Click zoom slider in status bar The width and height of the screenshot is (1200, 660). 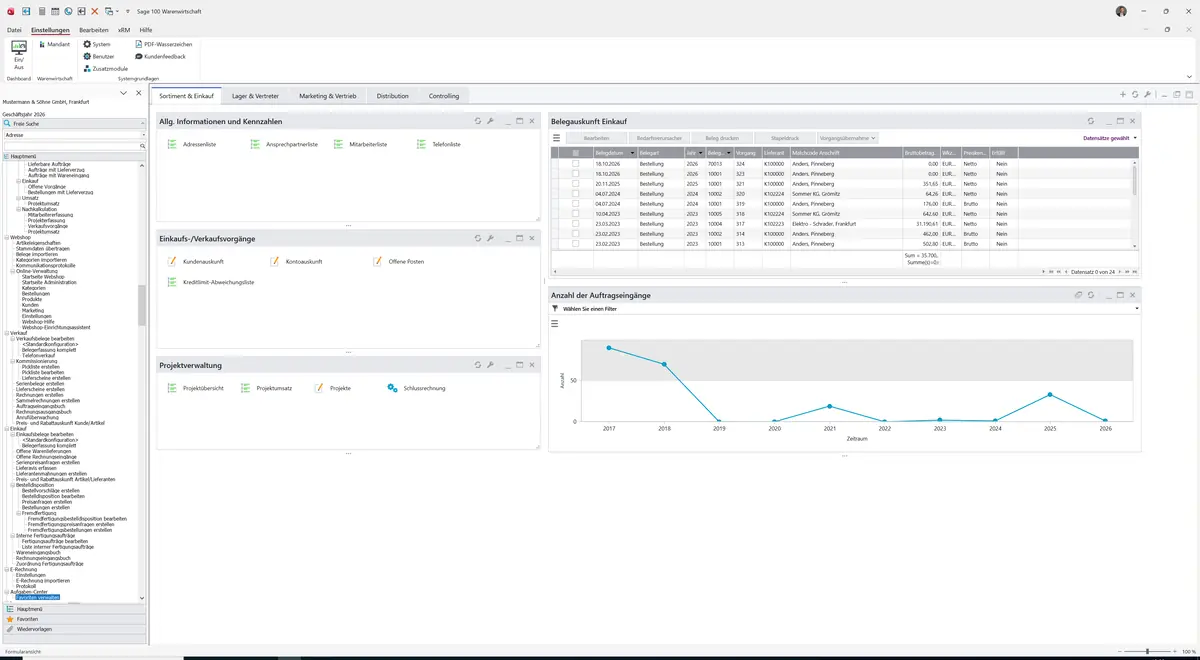tap(1146, 651)
